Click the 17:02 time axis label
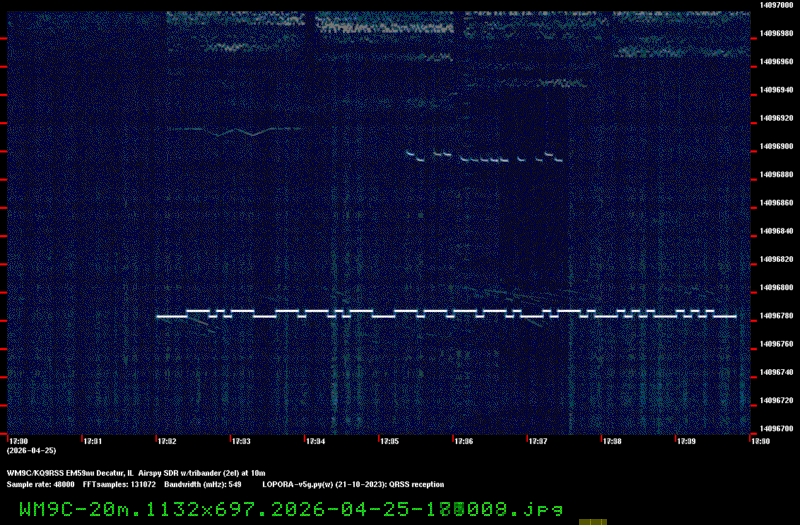Viewport: 800px width, 525px height. tap(167, 441)
